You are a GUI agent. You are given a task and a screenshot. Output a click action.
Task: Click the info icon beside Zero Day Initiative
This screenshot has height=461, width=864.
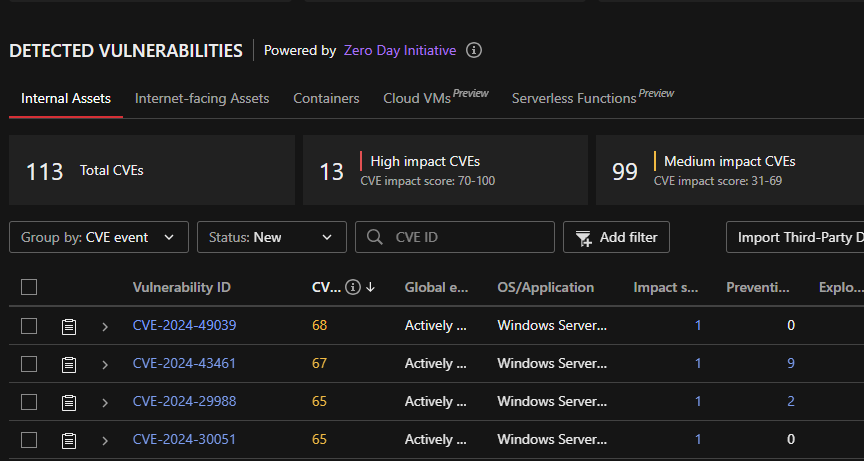coord(475,50)
